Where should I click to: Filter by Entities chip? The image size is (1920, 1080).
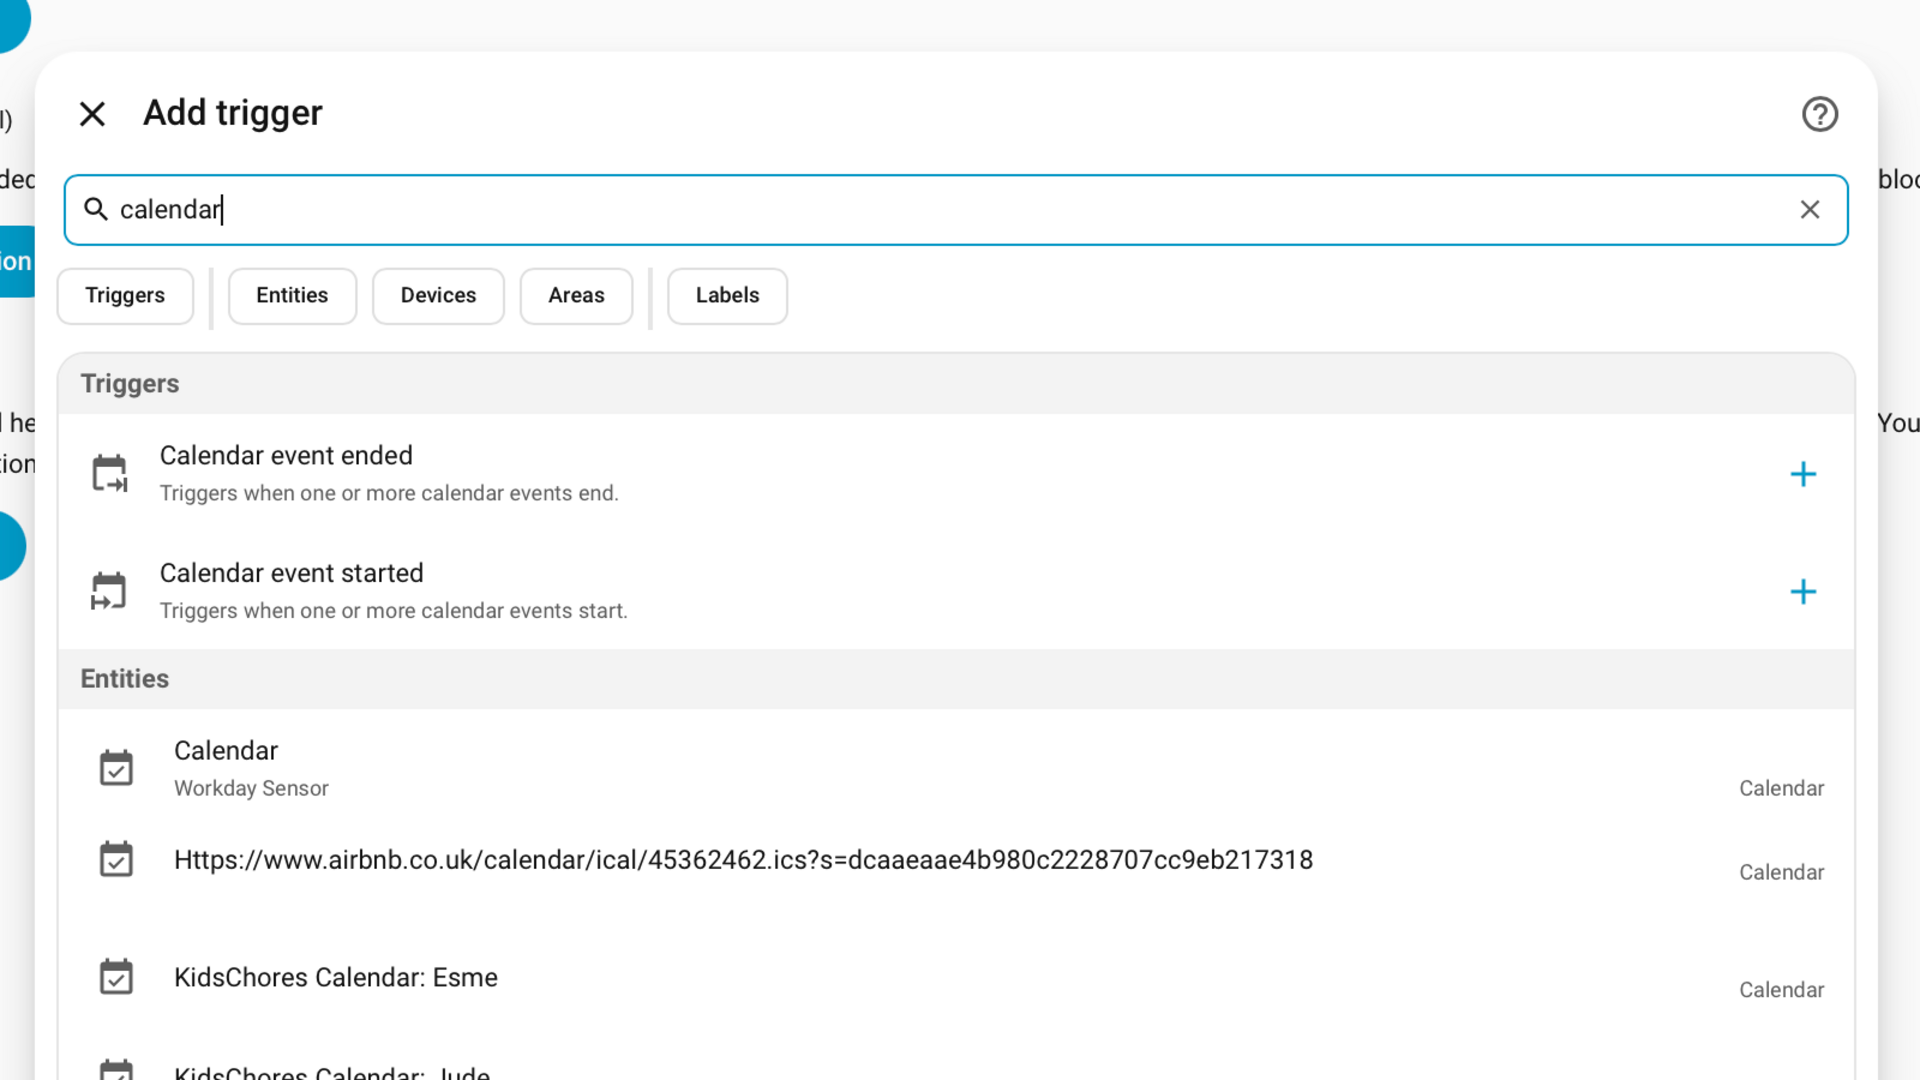tap(292, 296)
